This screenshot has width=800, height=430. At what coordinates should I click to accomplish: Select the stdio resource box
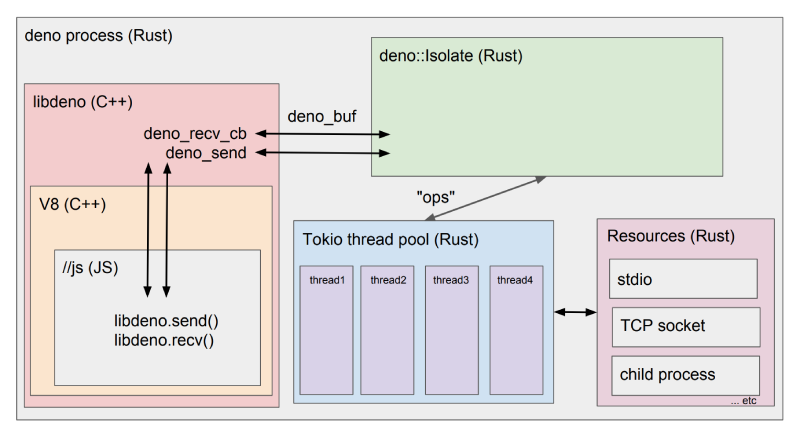[683, 279]
